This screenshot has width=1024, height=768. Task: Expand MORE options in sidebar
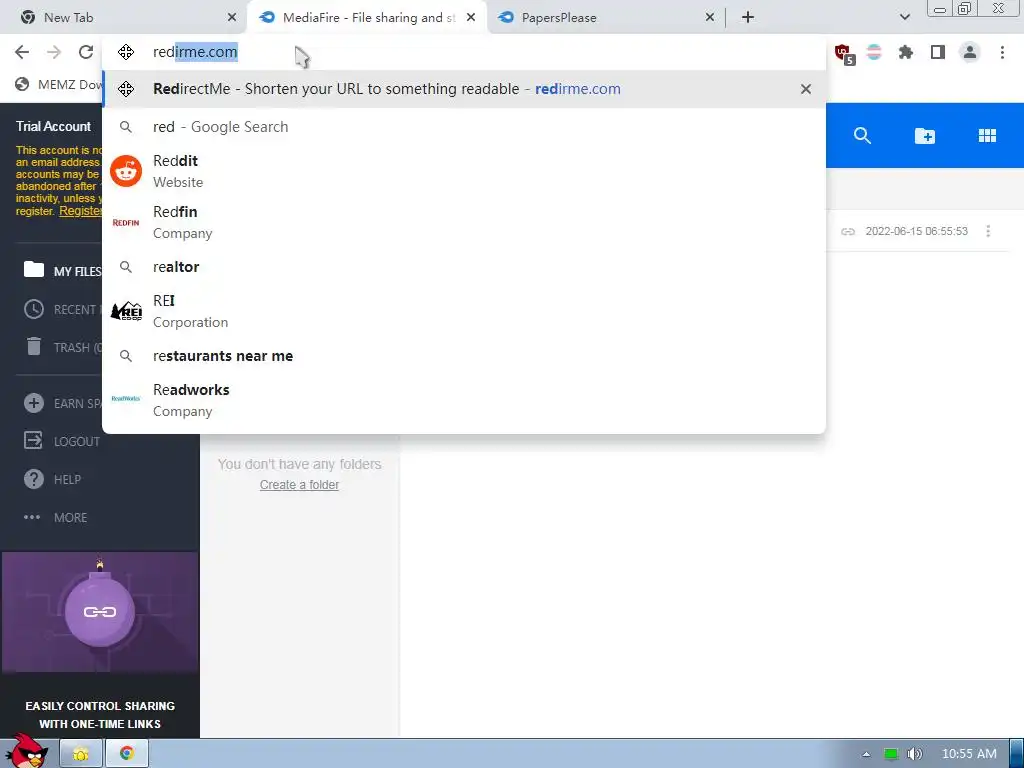(x=56, y=517)
